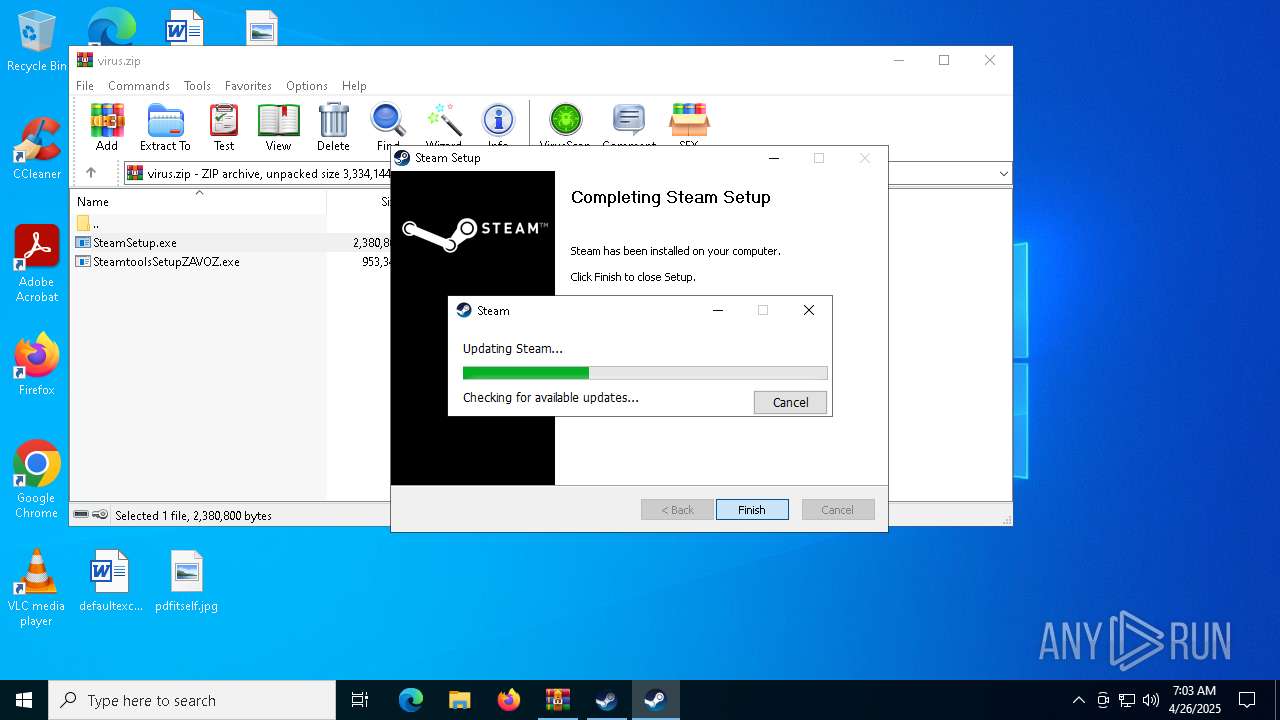Open Adobe Acrobat desktop shortcut
The image size is (1280, 720).
pos(36,264)
